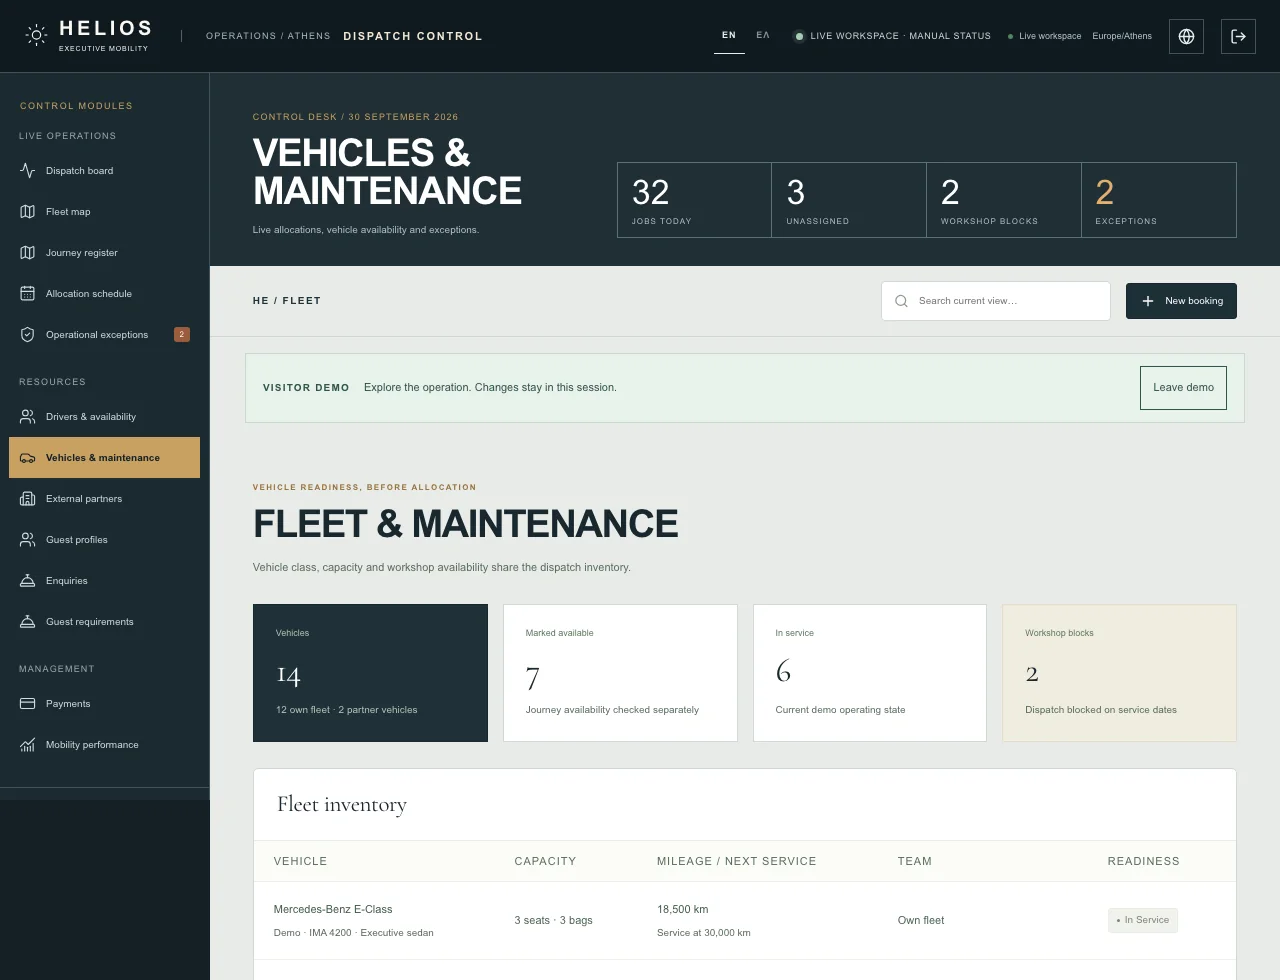Image resolution: width=1280 pixels, height=980 pixels.
Task: Click the Drivers & availability people icon
Action: click(28, 417)
